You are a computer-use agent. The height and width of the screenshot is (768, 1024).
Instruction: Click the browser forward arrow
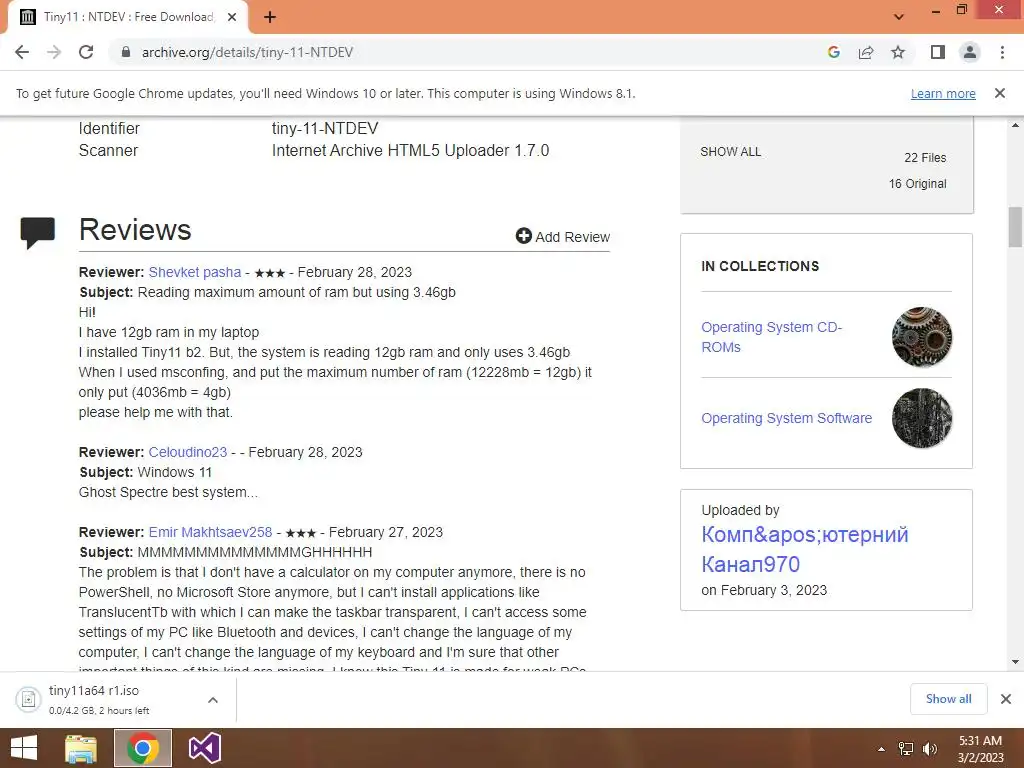54,52
